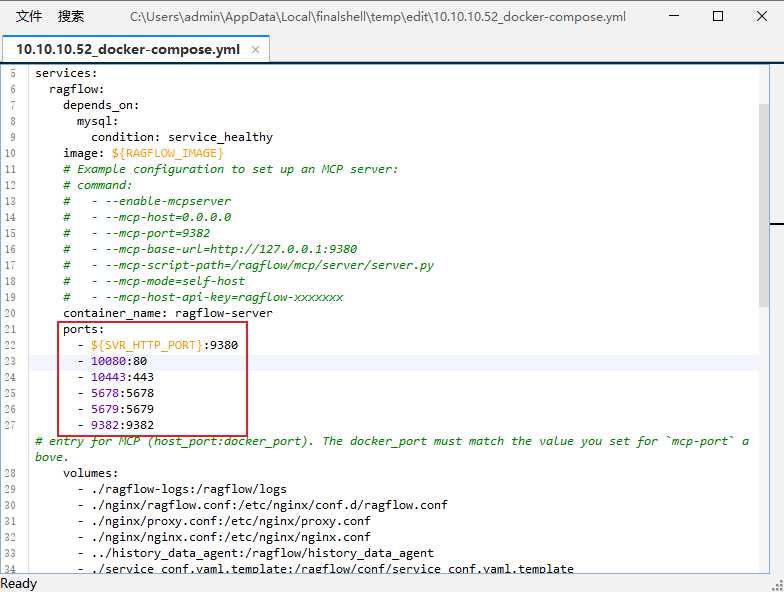Click the service_conf.yaml.template volume entry
The width and height of the screenshot is (784, 592).
332,568
